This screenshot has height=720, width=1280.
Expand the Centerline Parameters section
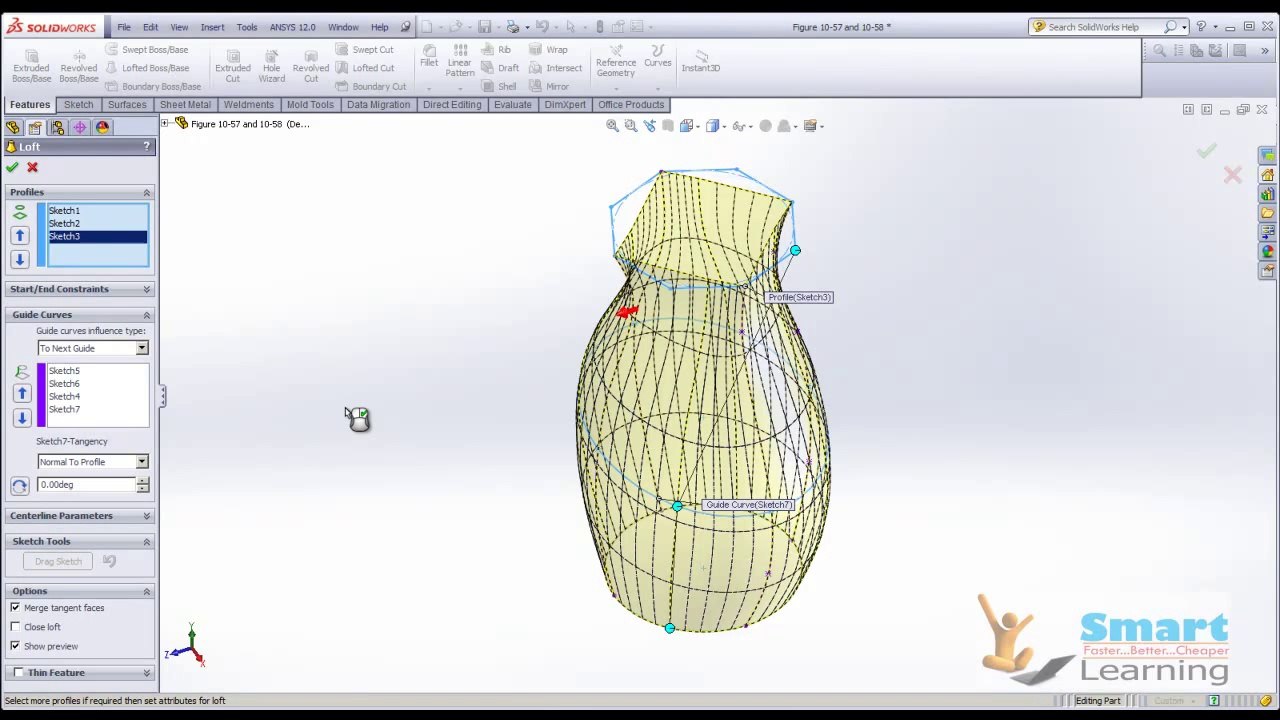coord(146,516)
